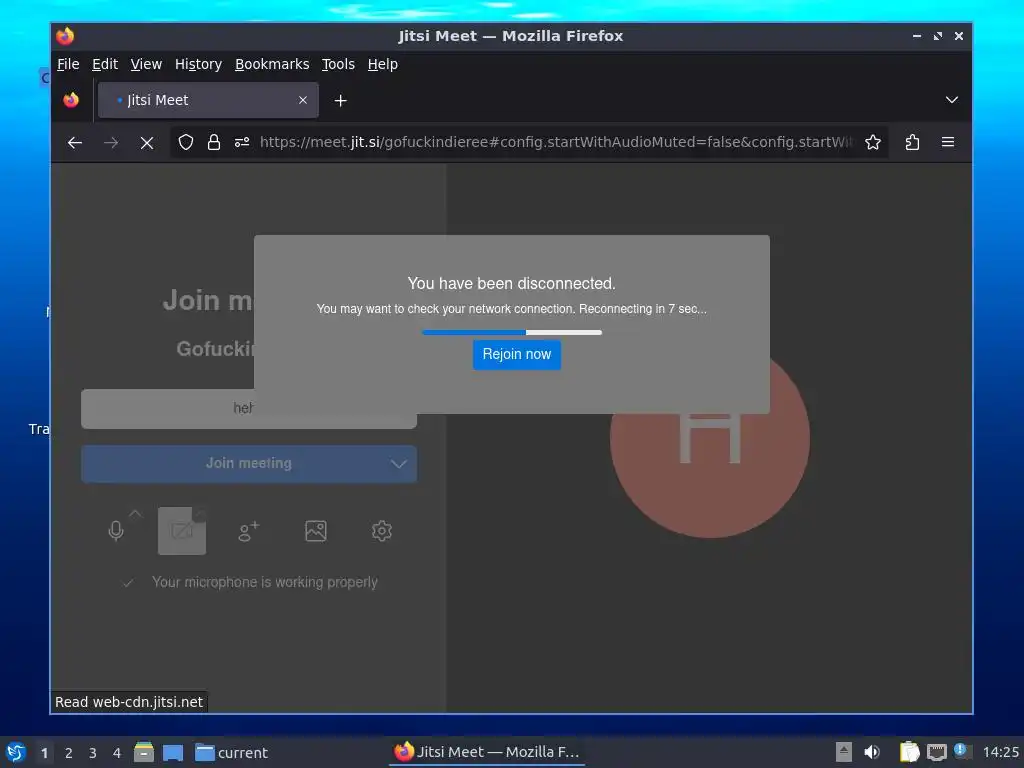Open the clipboard manager tray icon
This screenshot has height=768, width=1024.
pos(909,752)
